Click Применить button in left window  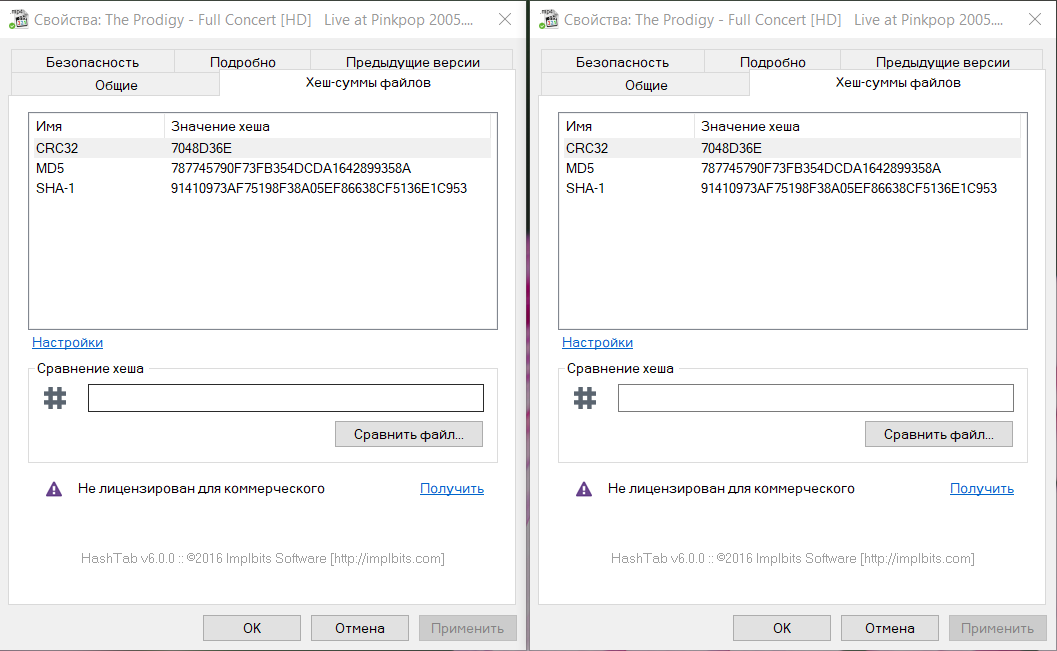(467, 628)
